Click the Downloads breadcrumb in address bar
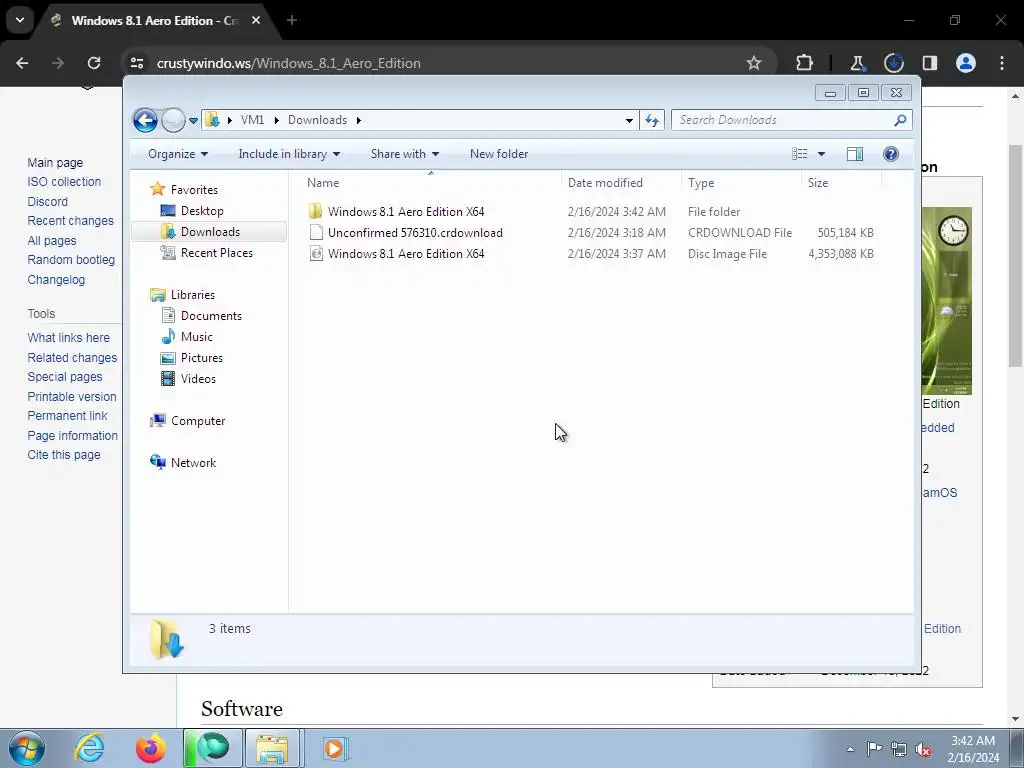Image resolution: width=1024 pixels, height=768 pixels. (317, 120)
